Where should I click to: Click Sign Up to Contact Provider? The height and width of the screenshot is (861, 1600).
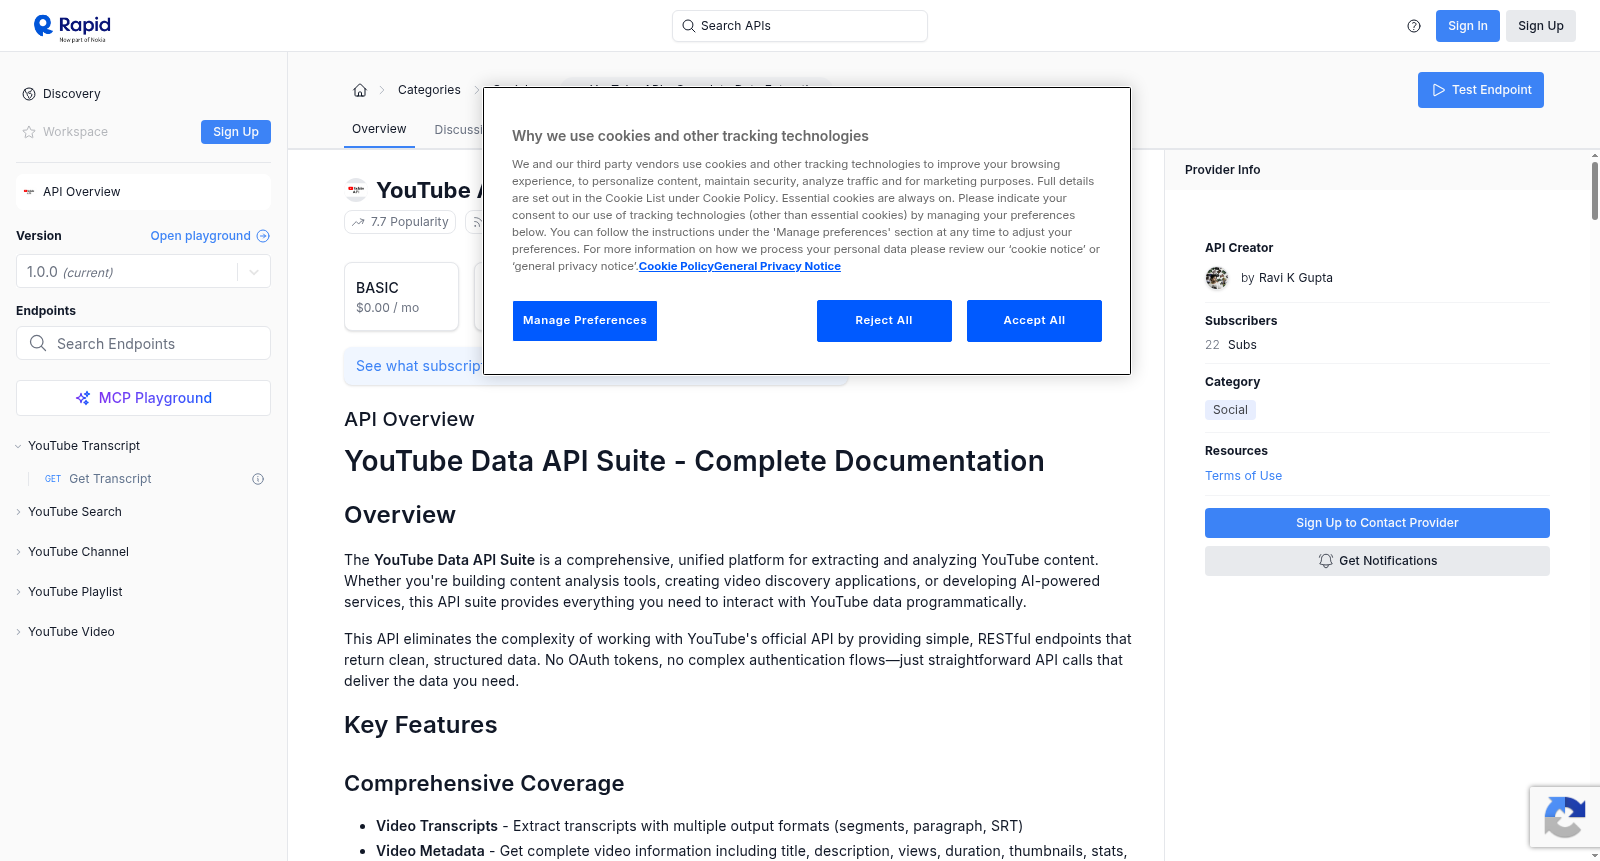[x=1377, y=523]
